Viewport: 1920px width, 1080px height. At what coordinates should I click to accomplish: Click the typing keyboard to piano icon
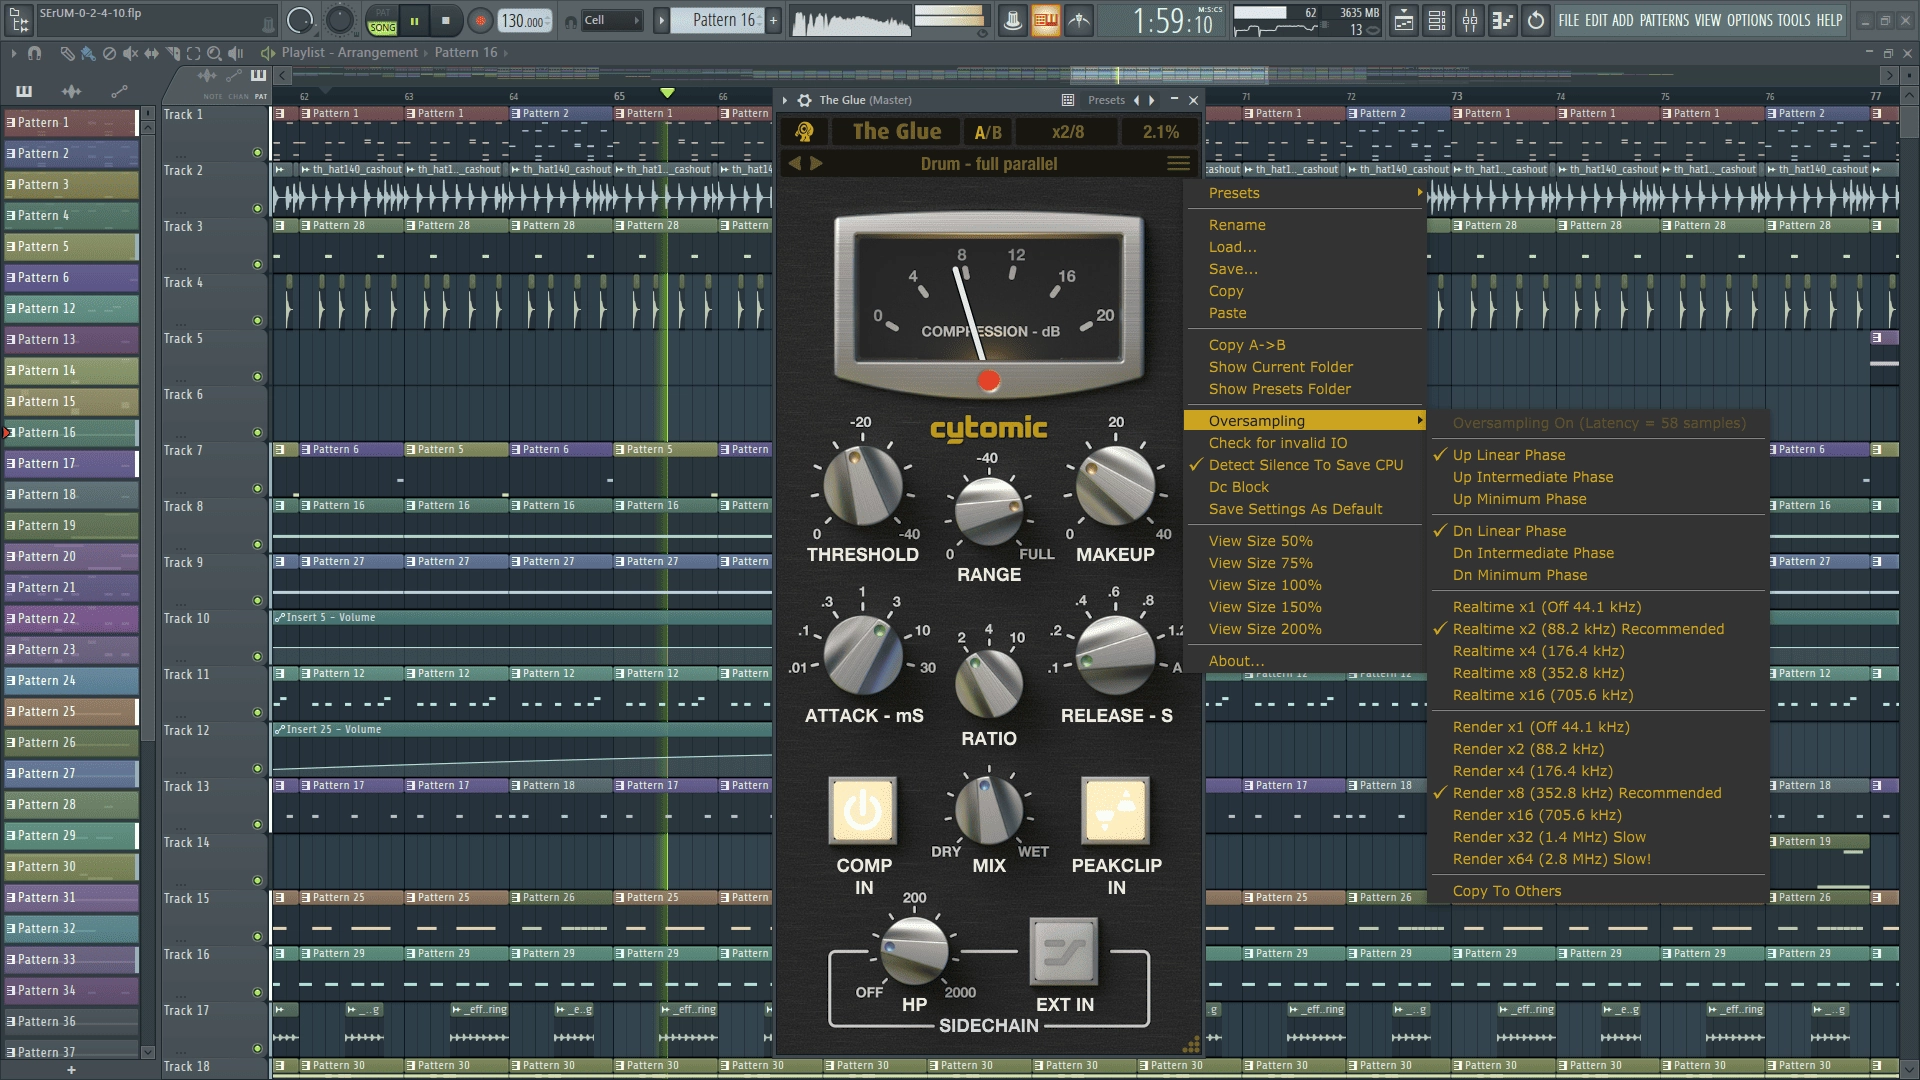point(1046,20)
